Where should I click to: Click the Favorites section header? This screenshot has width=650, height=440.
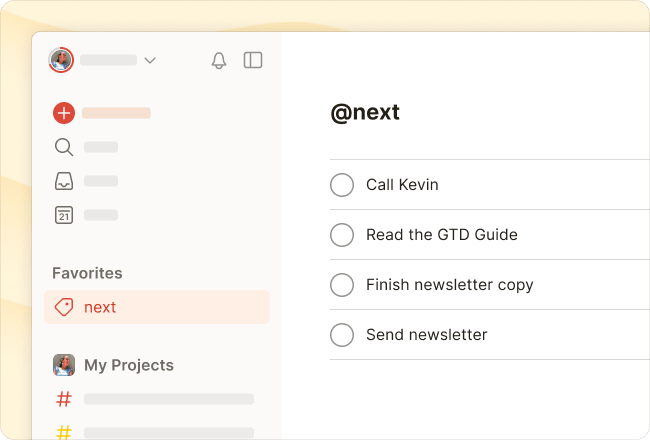click(87, 273)
